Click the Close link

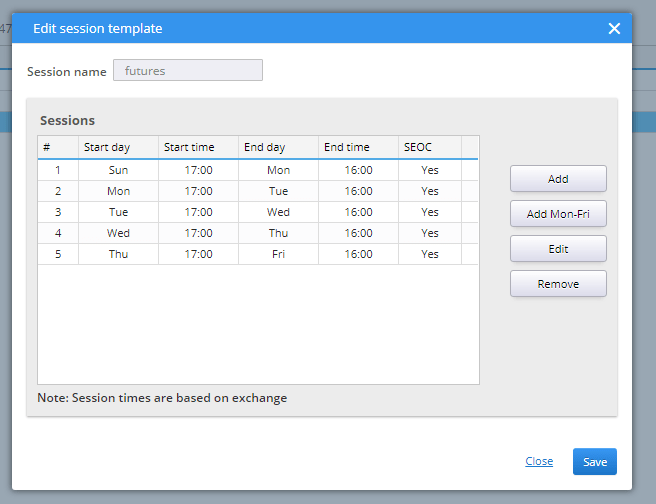539,461
